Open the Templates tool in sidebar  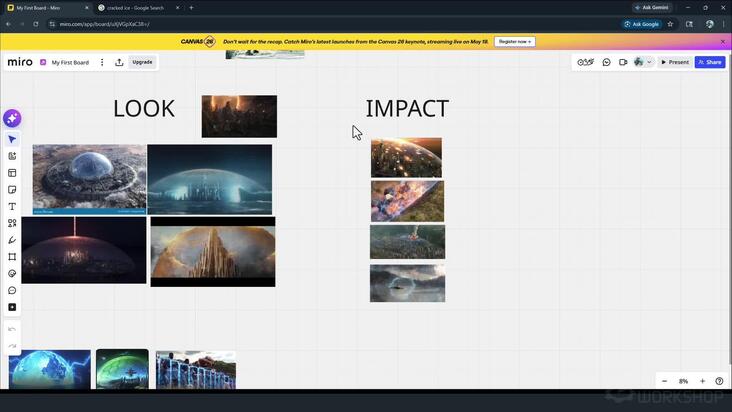pos(12,173)
